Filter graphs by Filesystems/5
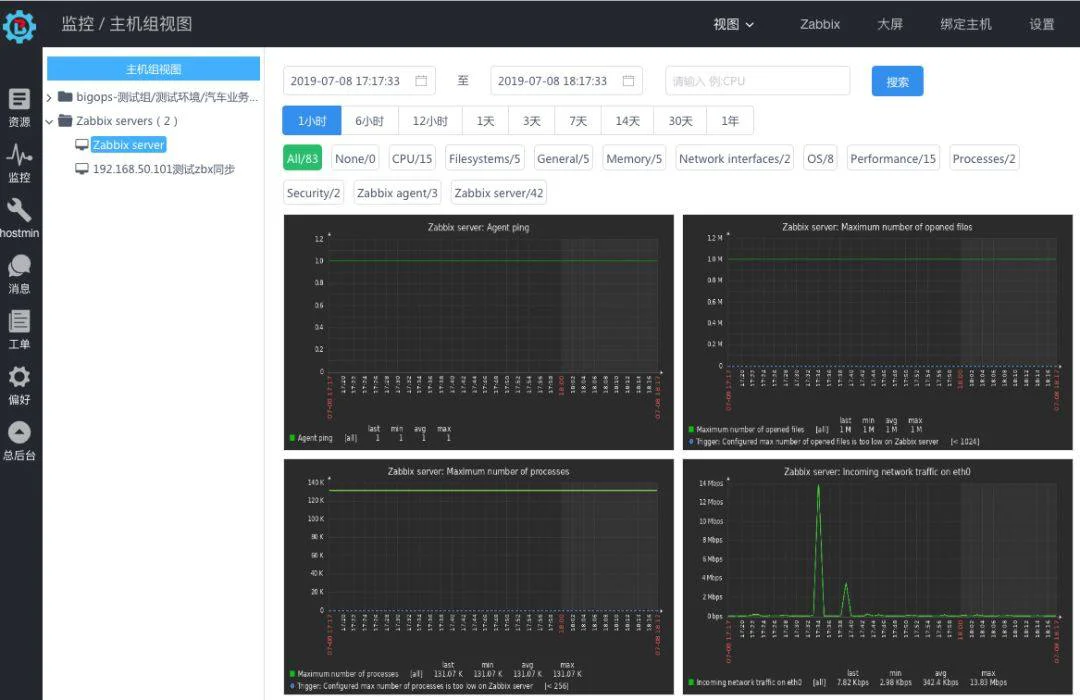Image resolution: width=1080 pixels, height=700 pixels. point(484,158)
